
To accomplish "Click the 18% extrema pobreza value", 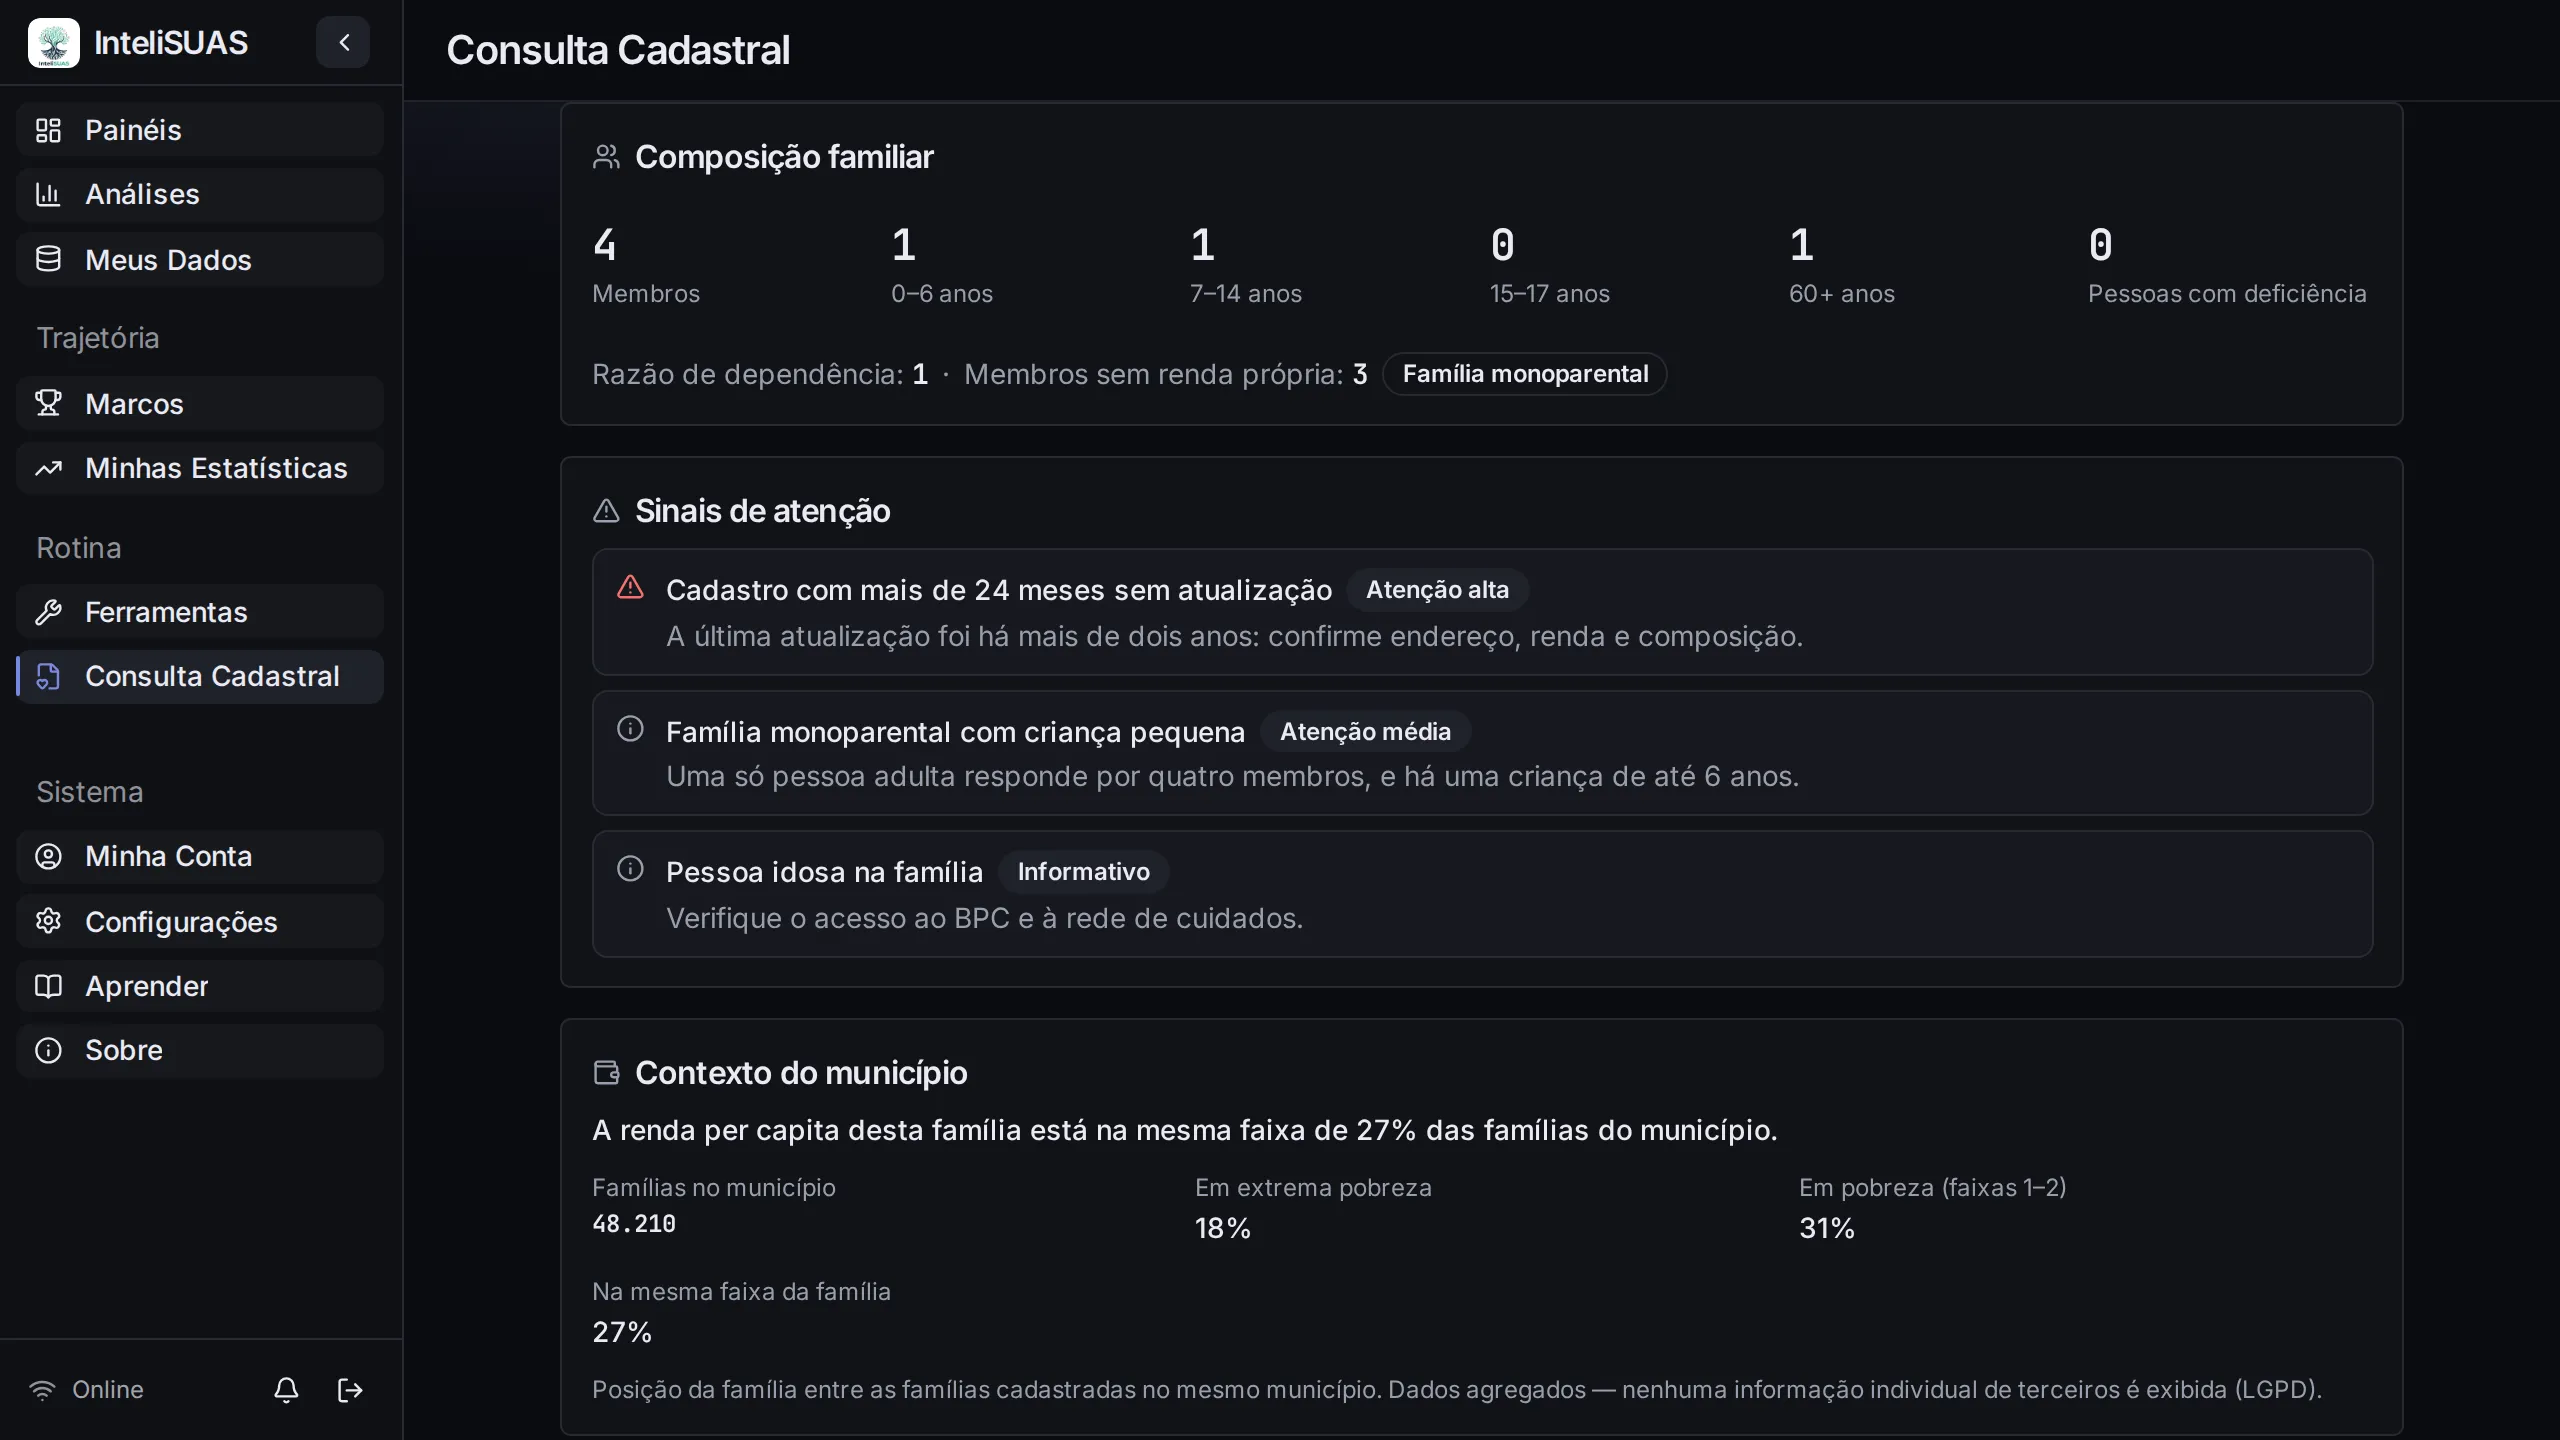I will (1223, 1228).
